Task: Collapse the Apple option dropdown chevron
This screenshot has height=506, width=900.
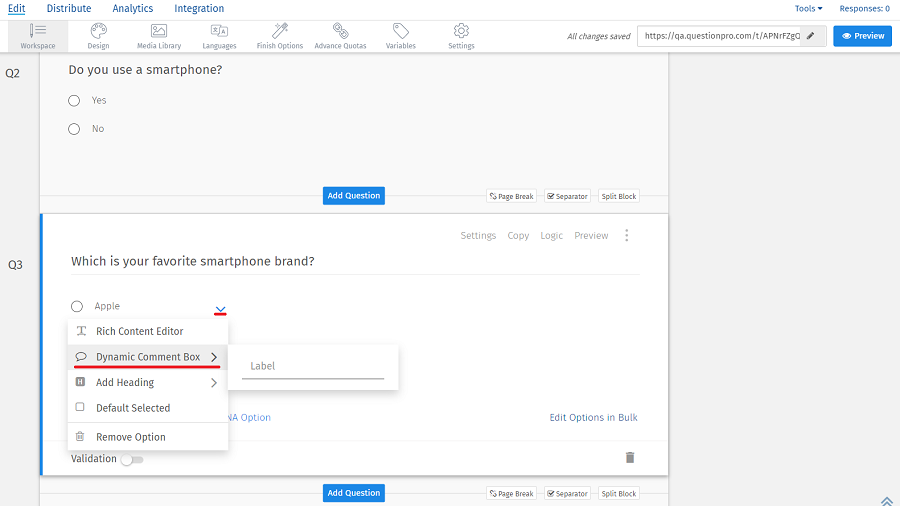Action: [x=220, y=309]
